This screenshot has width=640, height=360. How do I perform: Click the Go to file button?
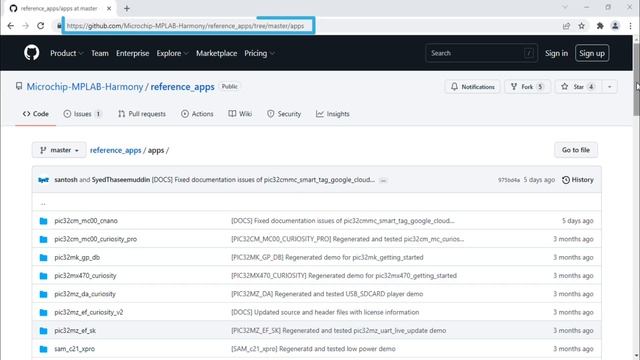point(576,150)
